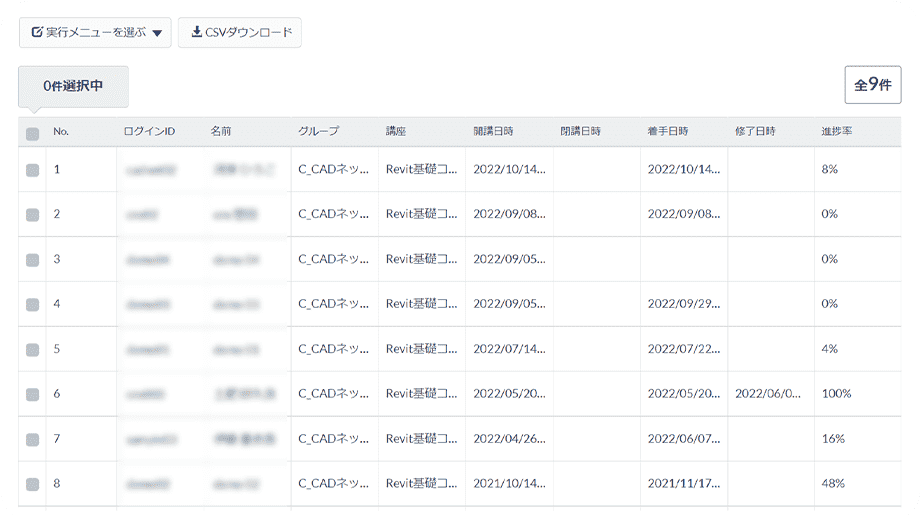Image resolution: width=921 pixels, height=521 pixels.
Task: Open the 実行メニューを選ぶ dropdown
Action: click(x=95, y=32)
